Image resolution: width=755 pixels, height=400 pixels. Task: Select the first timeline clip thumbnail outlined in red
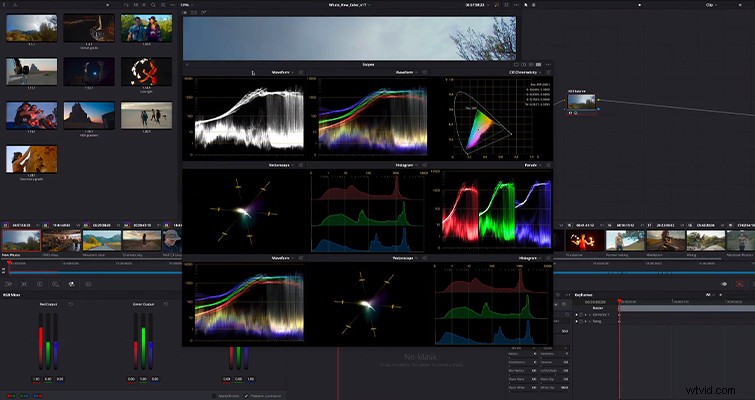click(21, 241)
